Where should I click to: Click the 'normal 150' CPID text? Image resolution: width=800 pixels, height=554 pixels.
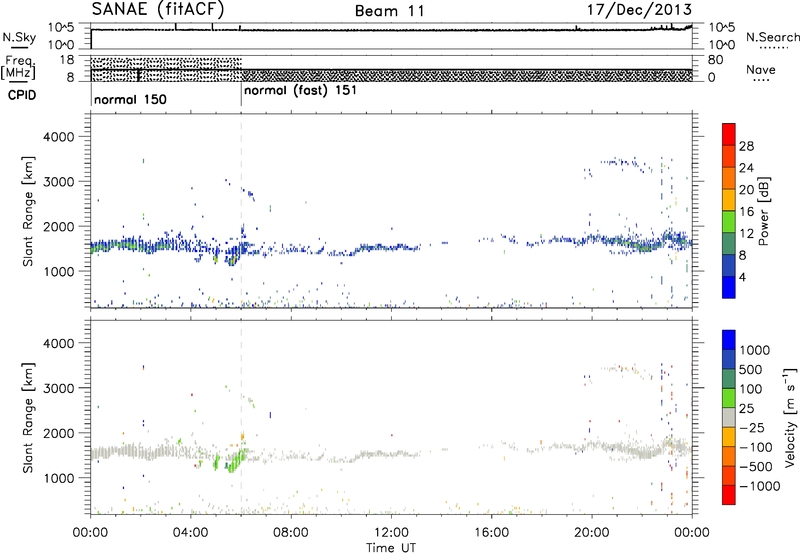[130, 99]
